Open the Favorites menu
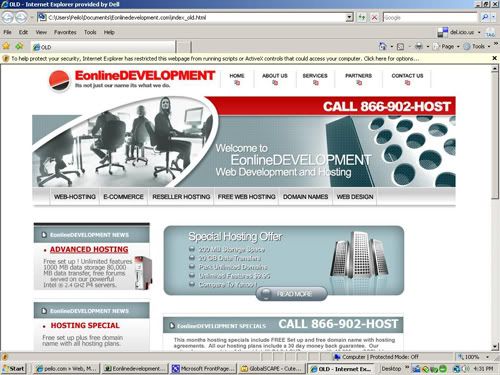The image size is (500, 375). [x=65, y=32]
